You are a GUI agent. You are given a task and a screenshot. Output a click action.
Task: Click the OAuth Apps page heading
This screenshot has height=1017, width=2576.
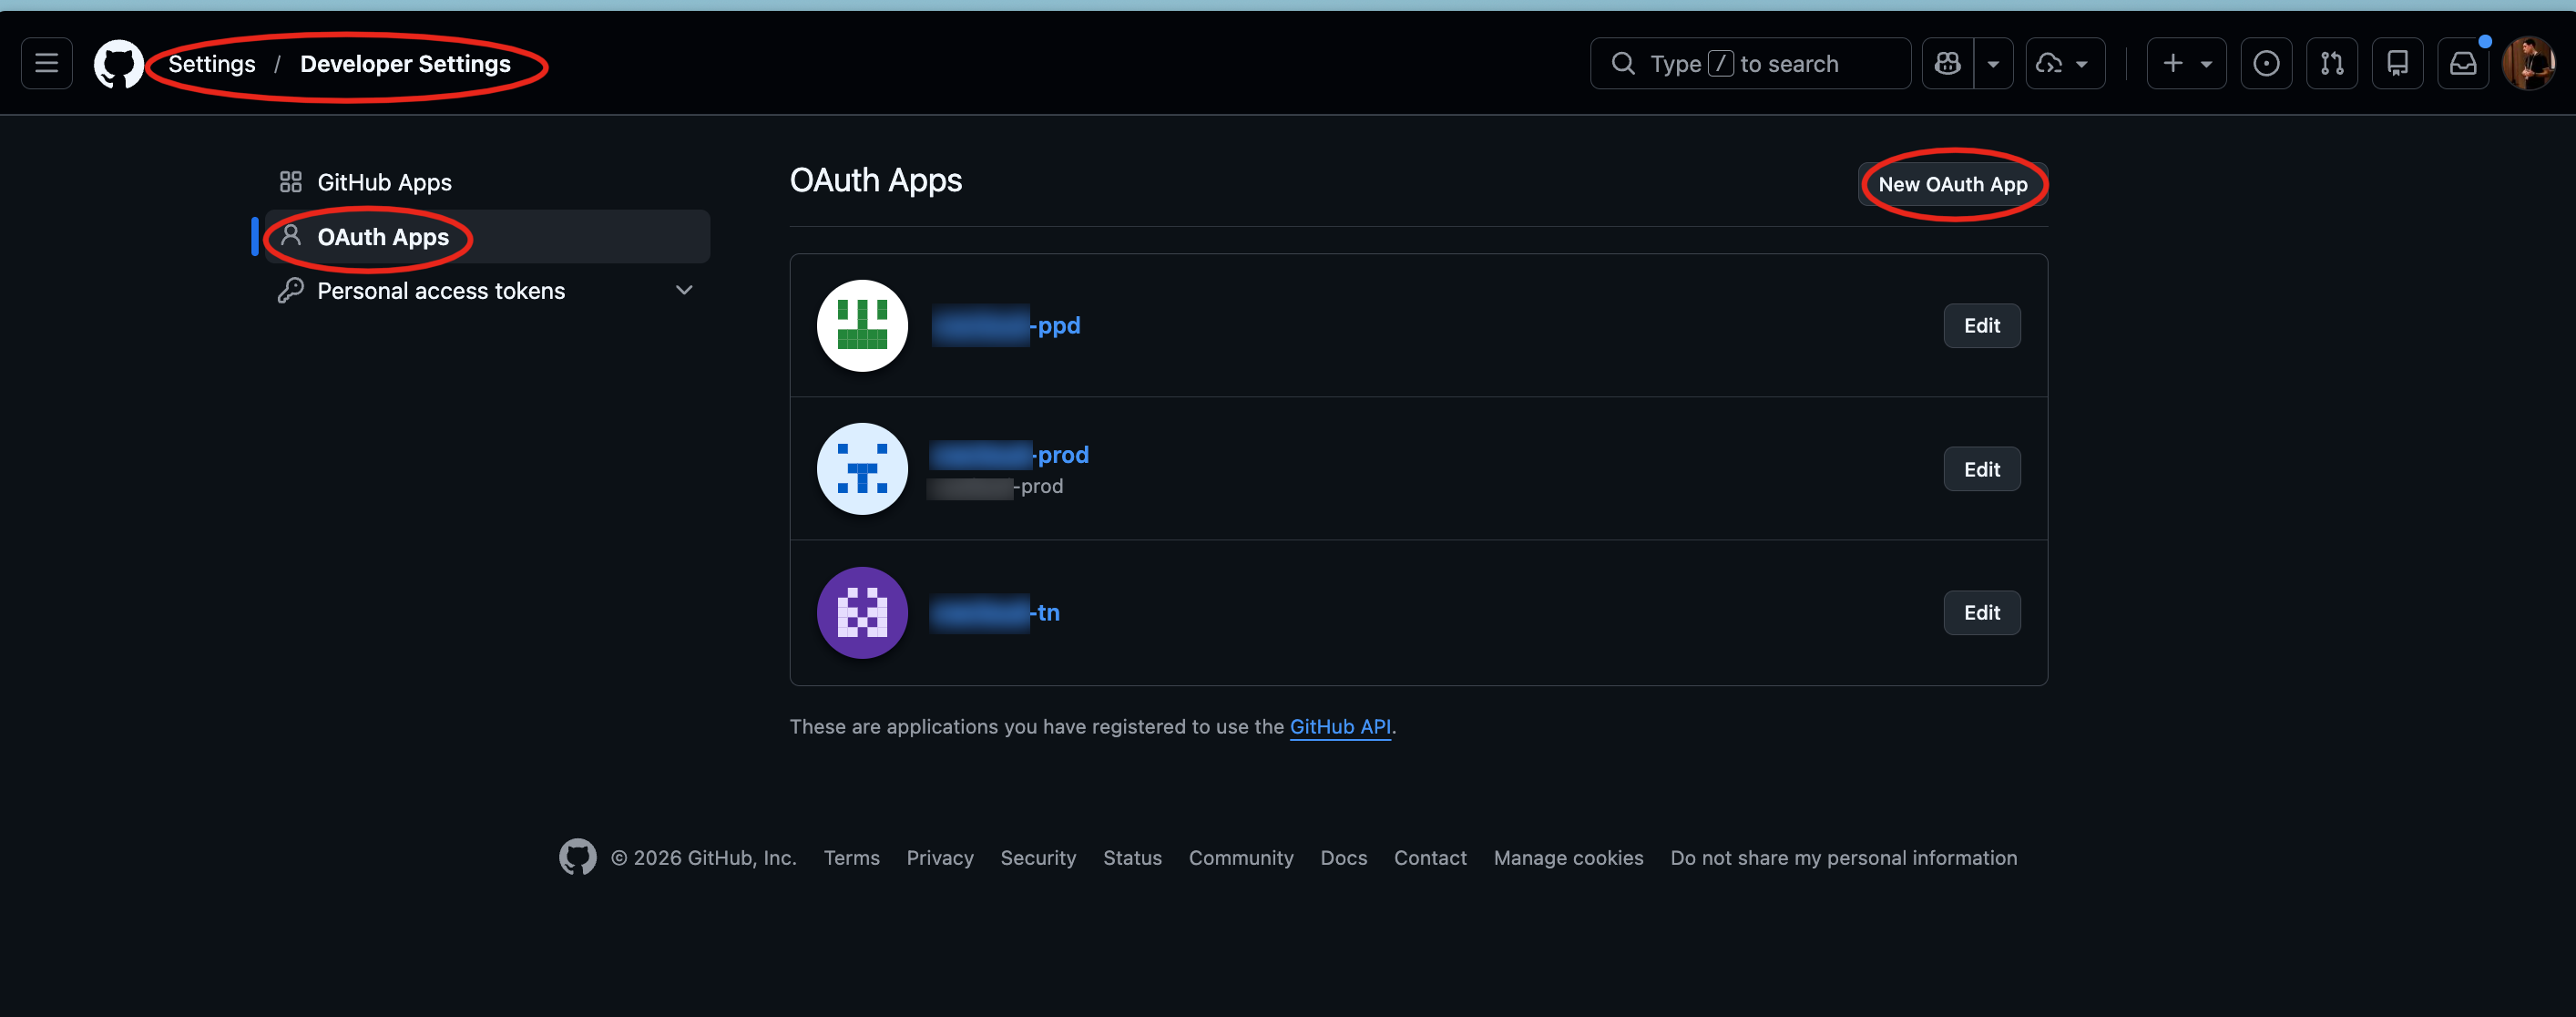(x=875, y=180)
